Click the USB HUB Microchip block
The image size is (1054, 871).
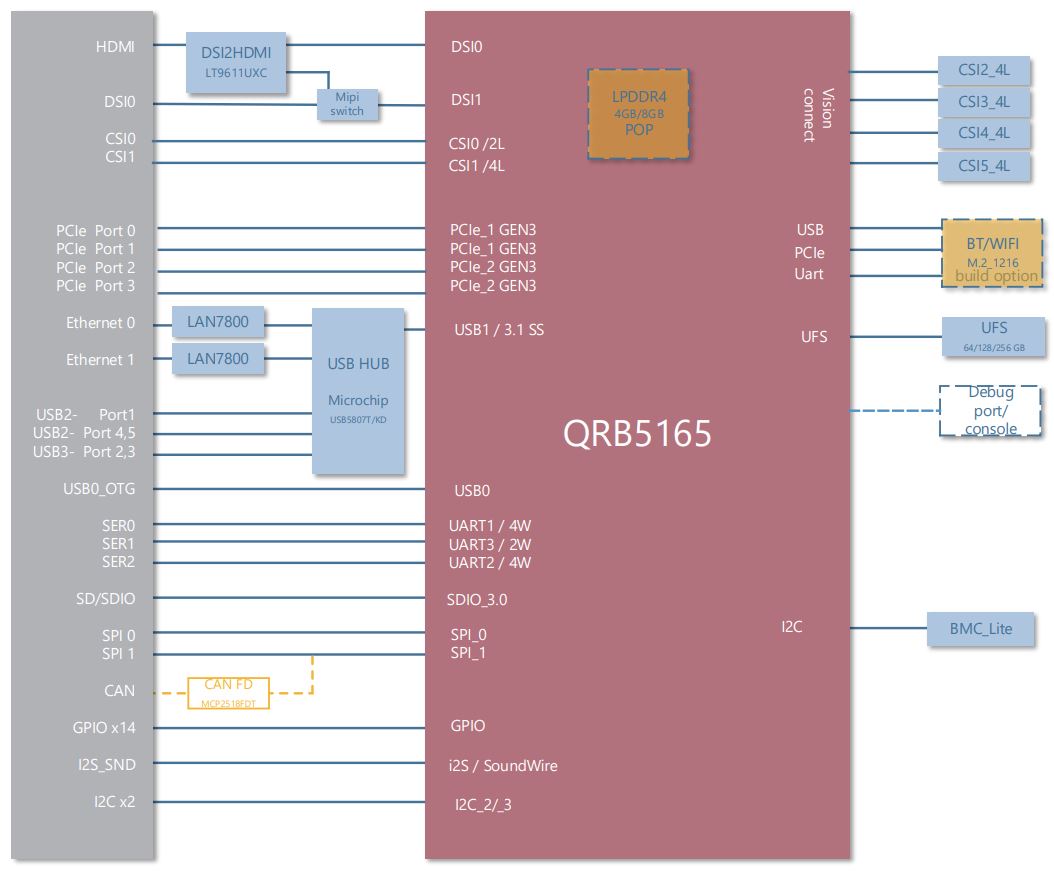pos(358,391)
